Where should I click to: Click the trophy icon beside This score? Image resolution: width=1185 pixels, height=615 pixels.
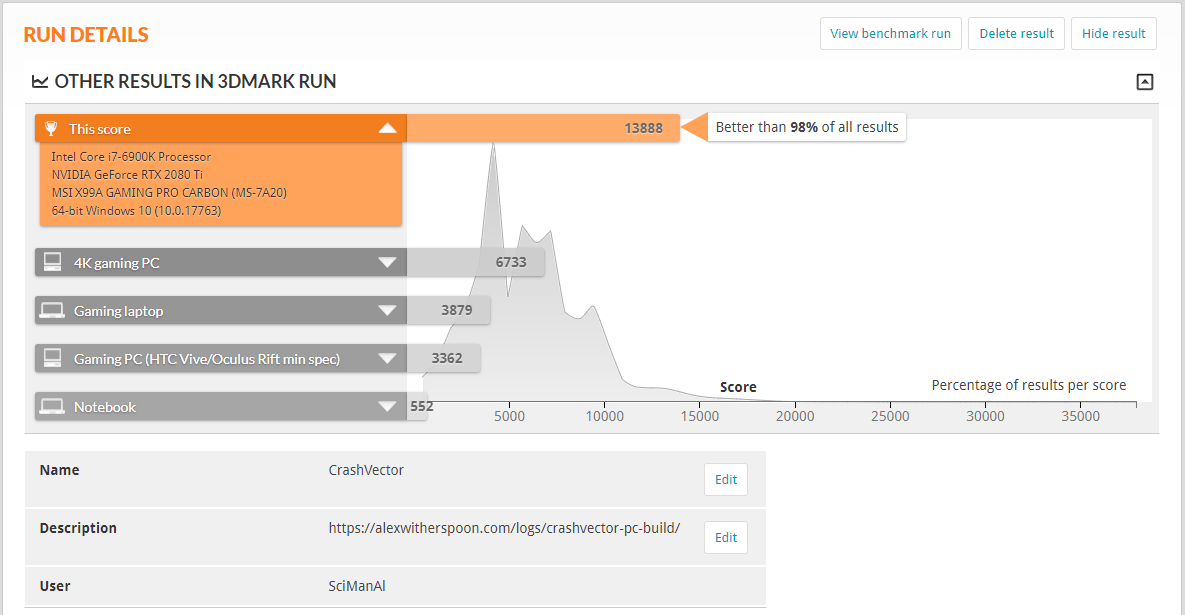(x=51, y=129)
